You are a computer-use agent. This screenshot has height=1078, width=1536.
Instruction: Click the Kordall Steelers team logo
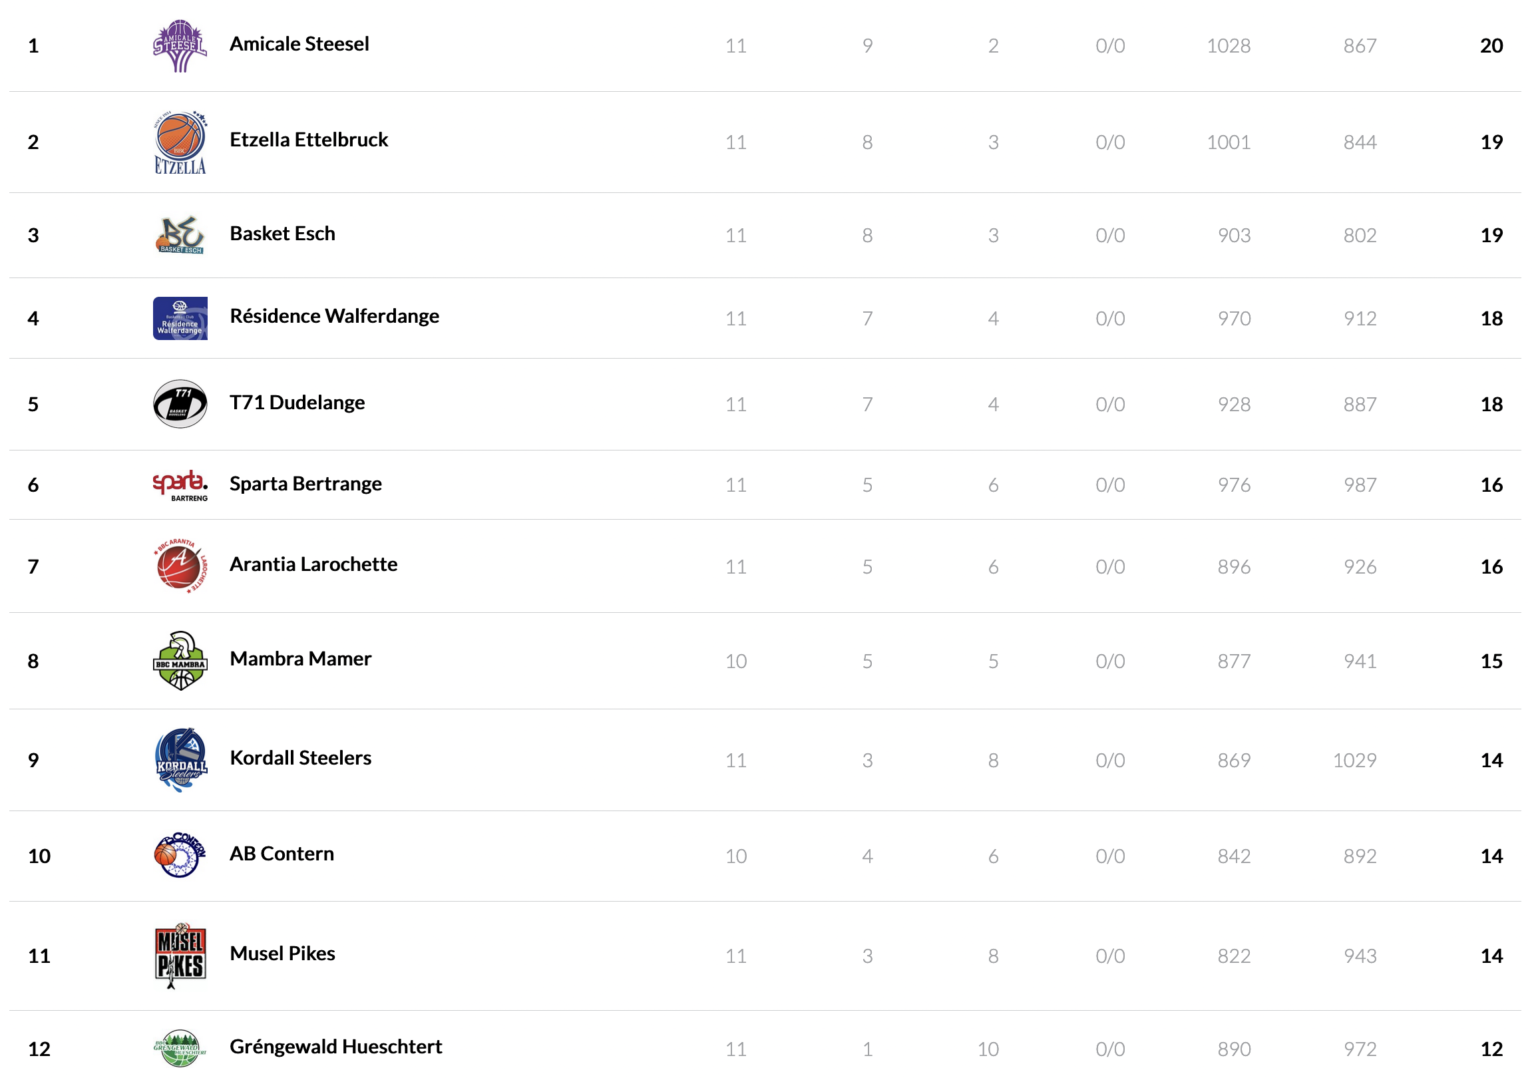coord(181,760)
